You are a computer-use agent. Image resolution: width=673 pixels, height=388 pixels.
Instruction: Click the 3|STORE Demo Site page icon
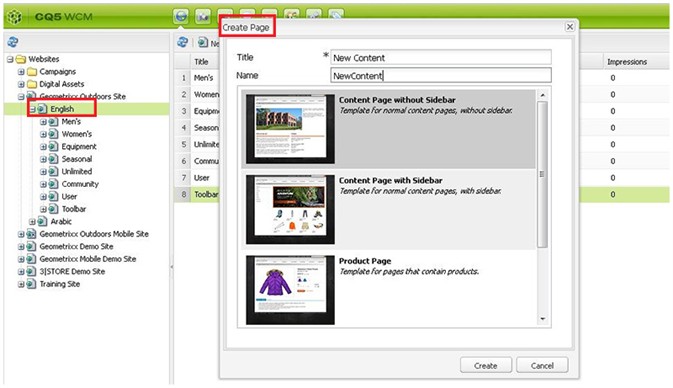pos(31,271)
